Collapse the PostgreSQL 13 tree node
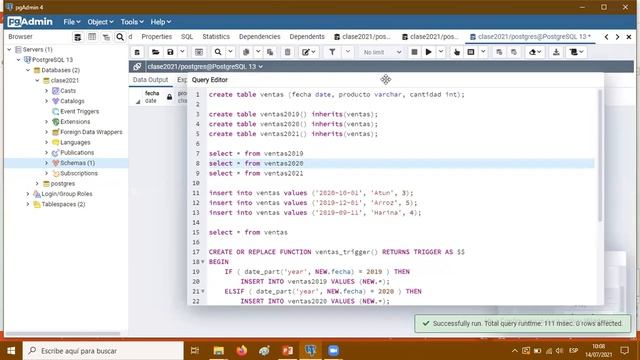The height and width of the screenshot is (360, 640). pos(19,60)
